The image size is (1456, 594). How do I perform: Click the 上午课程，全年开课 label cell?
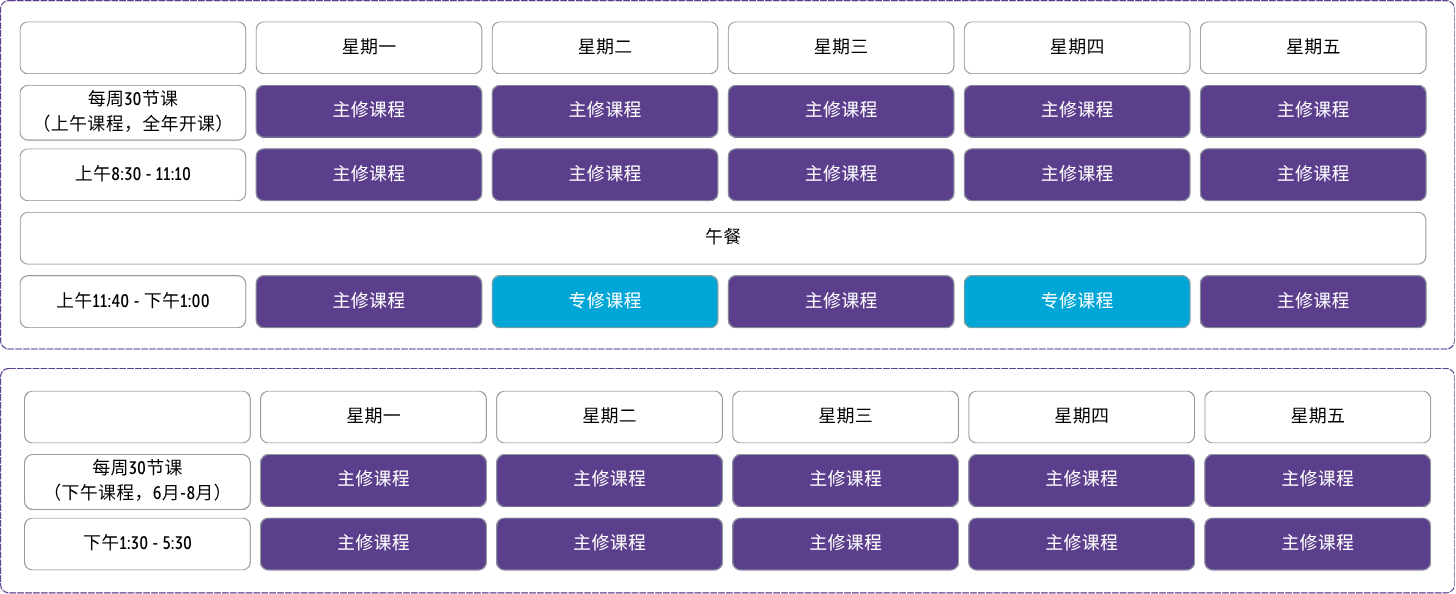click(x=133, y=112)
